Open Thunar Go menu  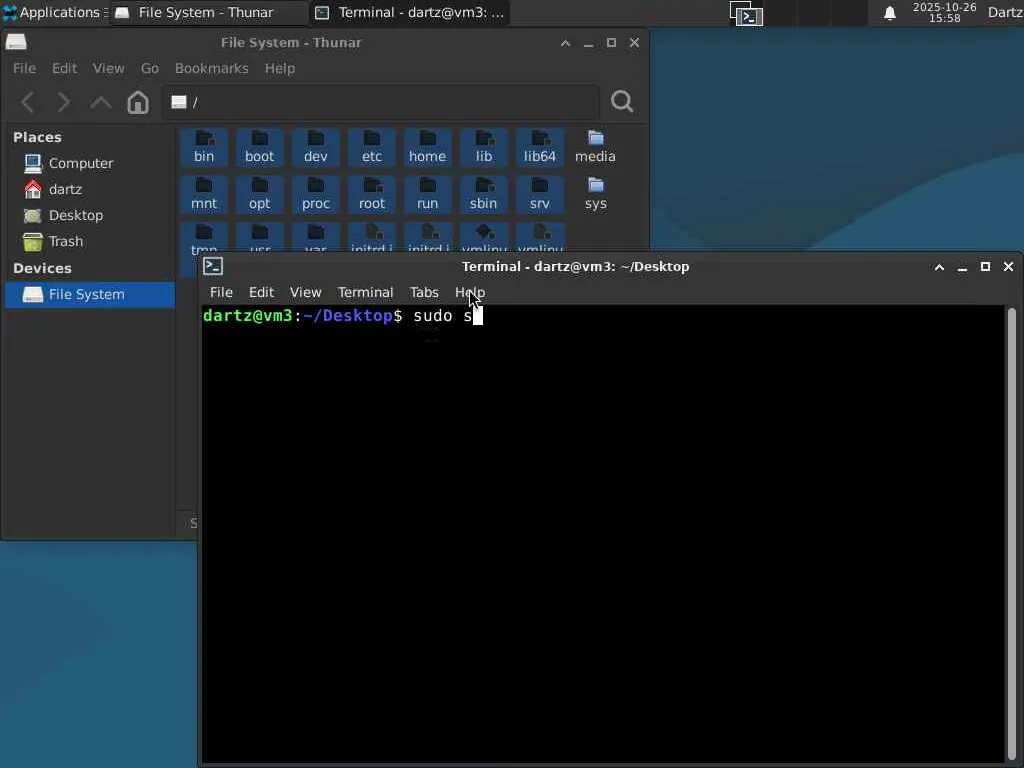click(x=150, y=68)
